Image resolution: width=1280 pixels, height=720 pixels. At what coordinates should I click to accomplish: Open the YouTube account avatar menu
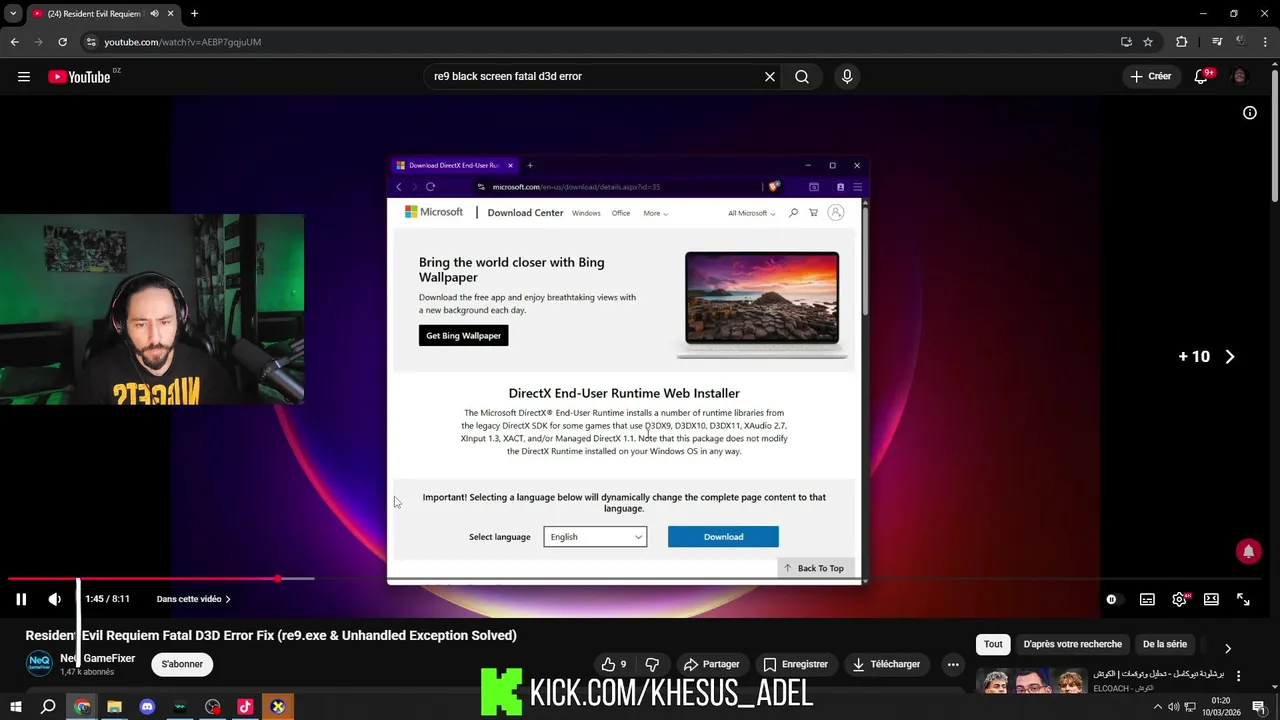pyautogui.click(x=1240, y=76)
